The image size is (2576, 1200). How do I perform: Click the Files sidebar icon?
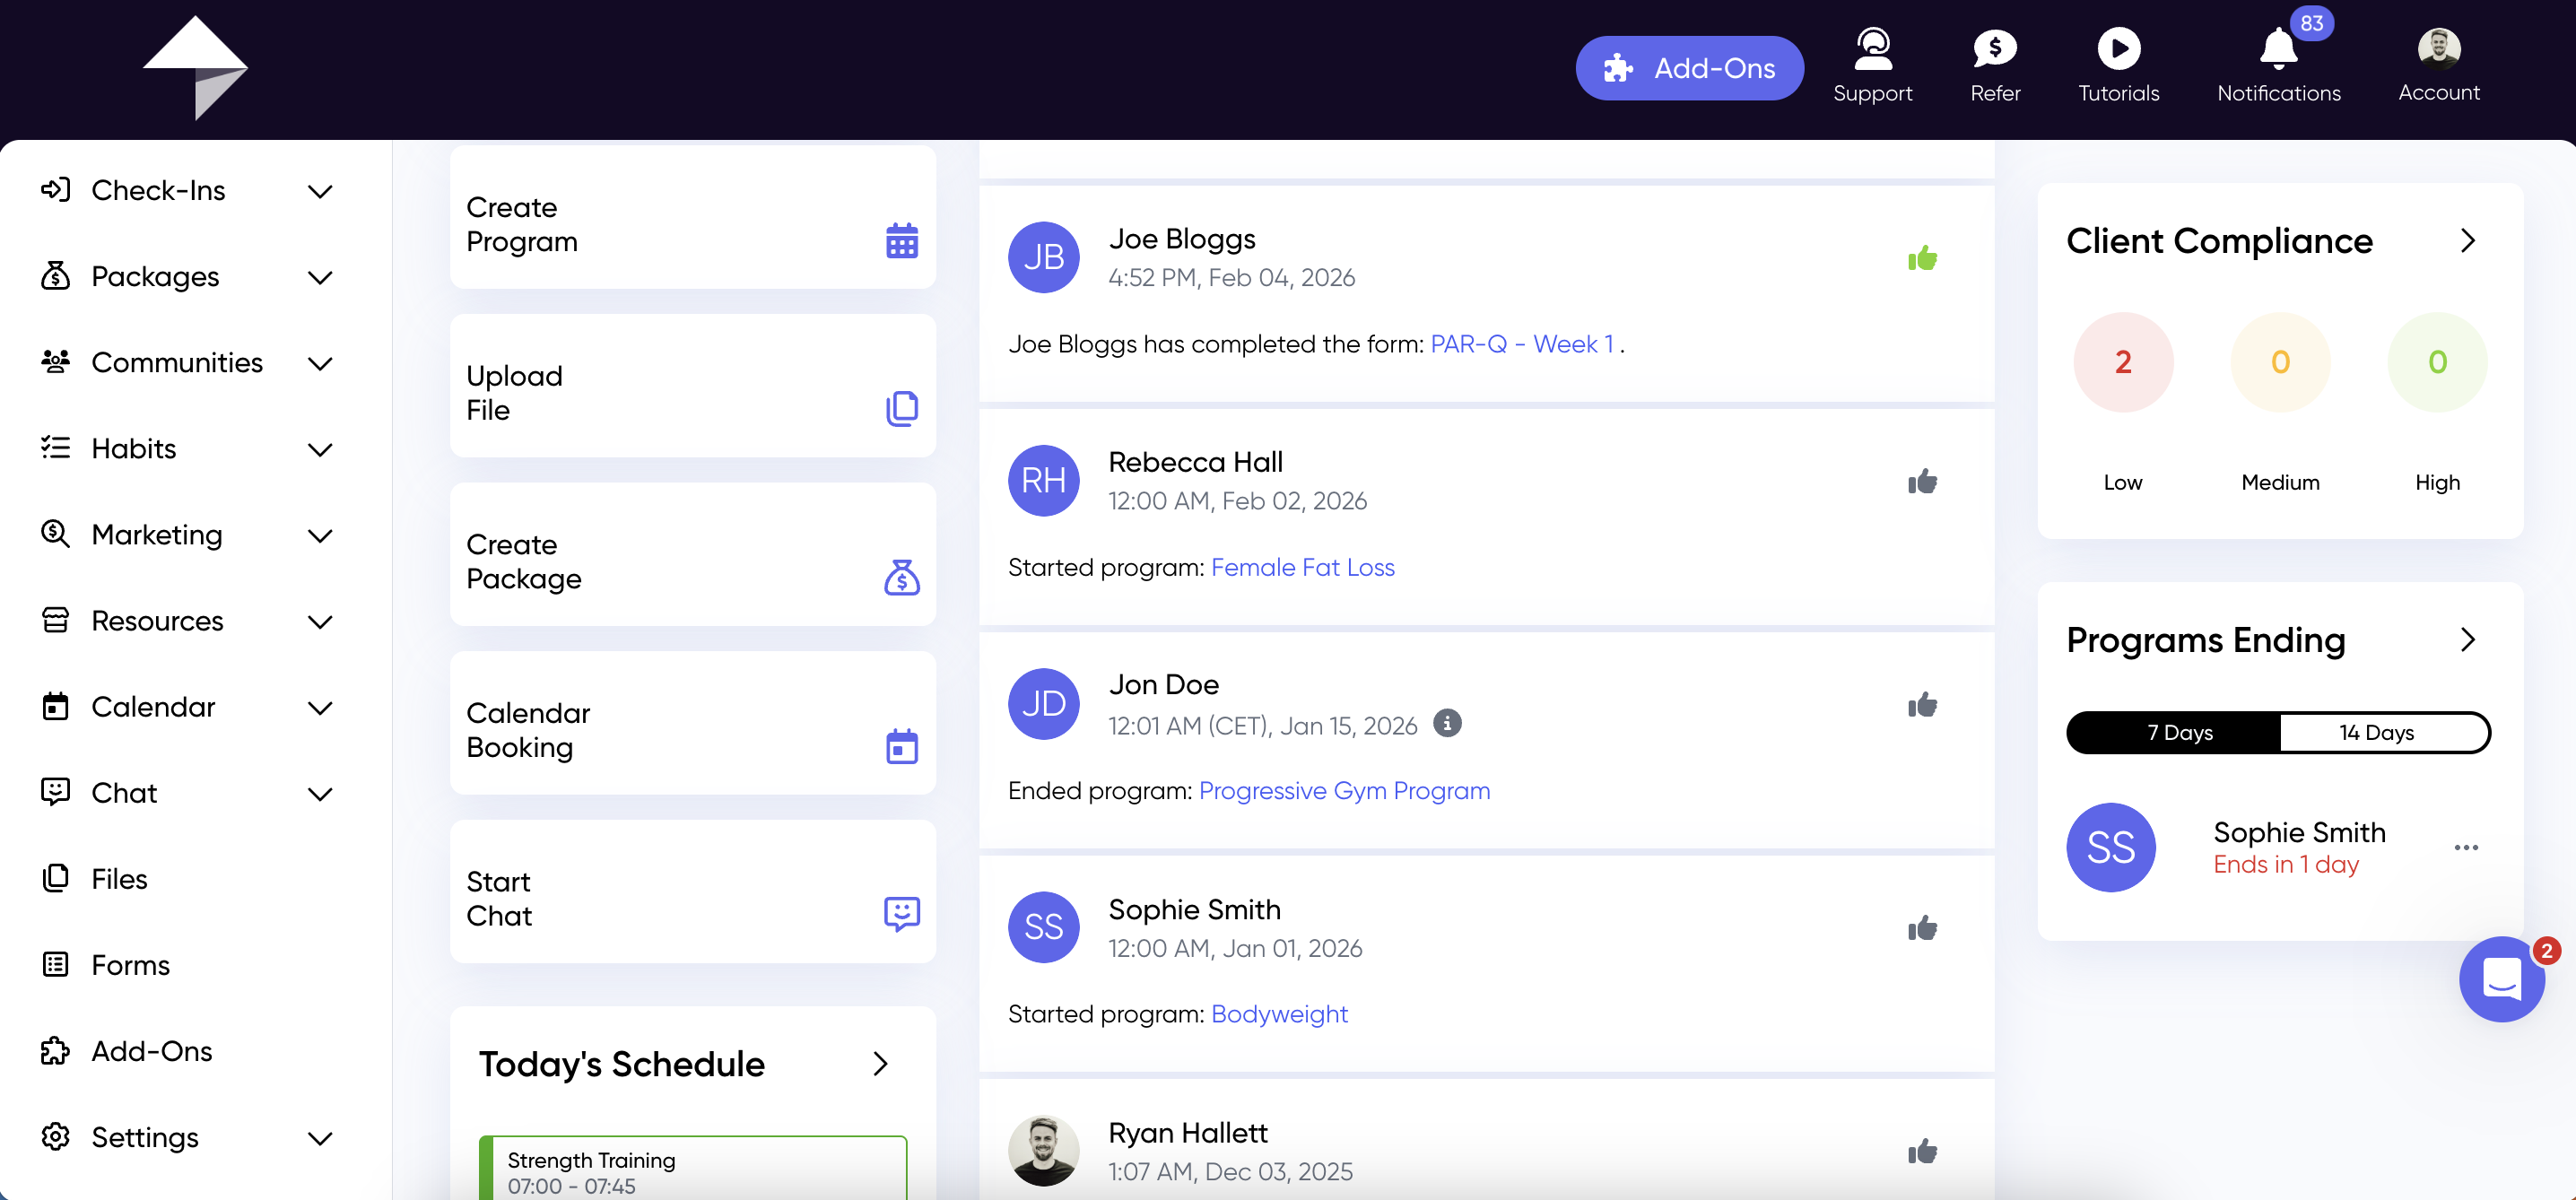55,878
